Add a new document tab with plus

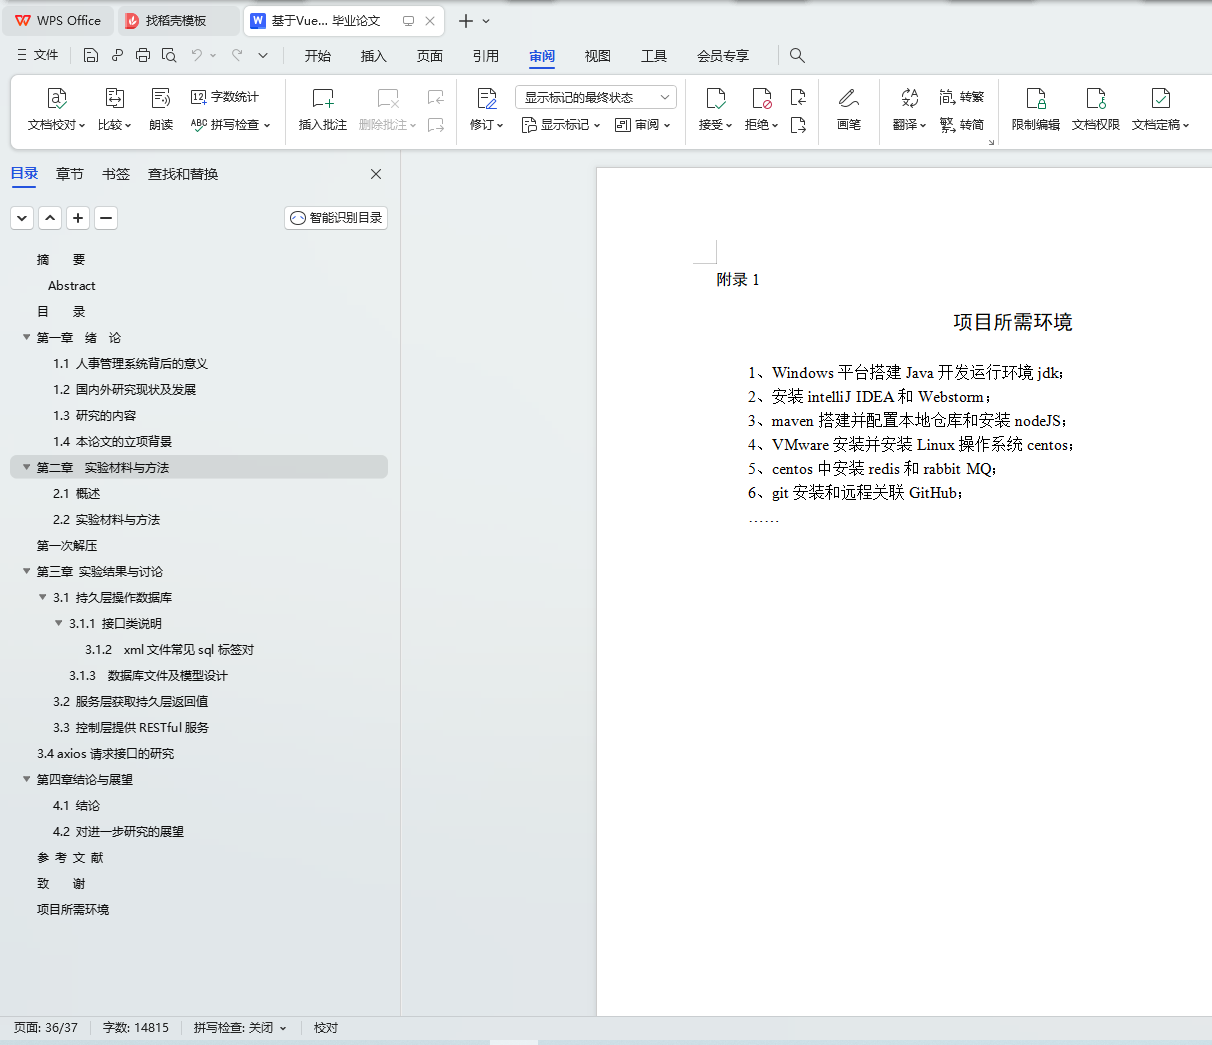point(466,20)
